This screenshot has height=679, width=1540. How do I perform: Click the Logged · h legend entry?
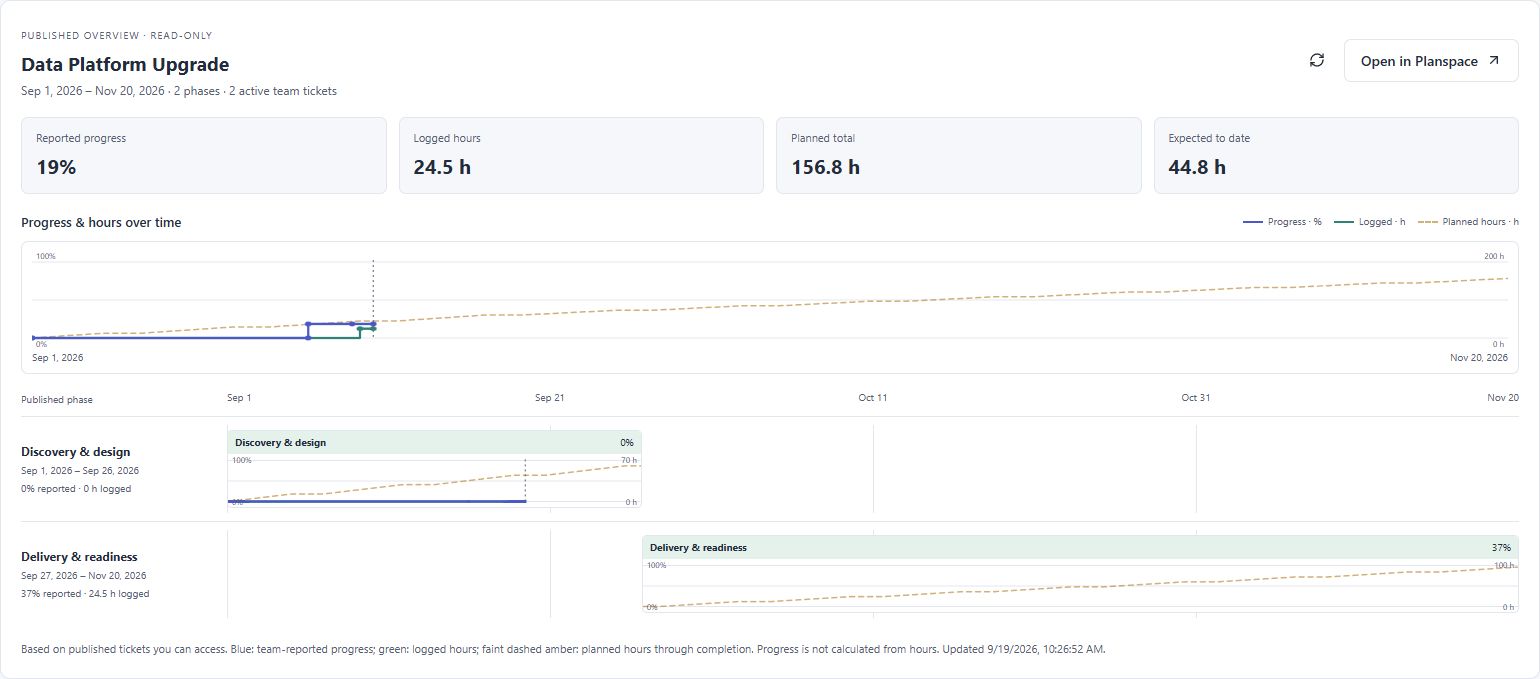[x=1370, y=222]
